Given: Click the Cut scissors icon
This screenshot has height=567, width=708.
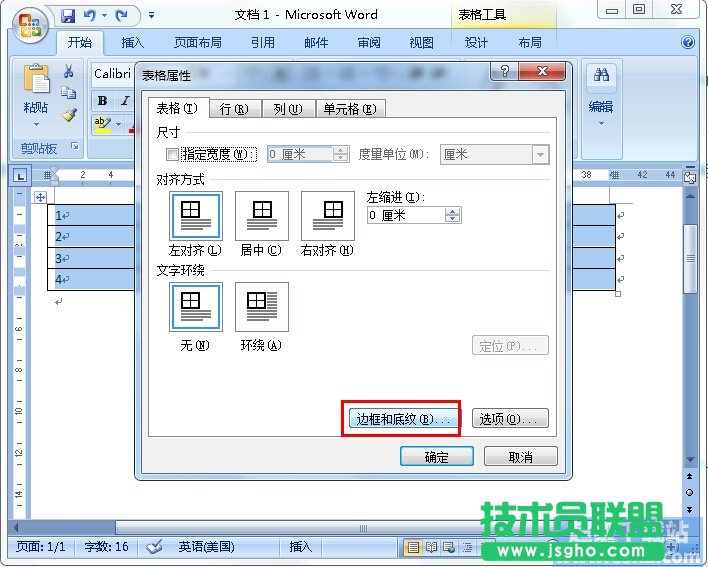Looking at the screenshot, I should coord(69,72).
